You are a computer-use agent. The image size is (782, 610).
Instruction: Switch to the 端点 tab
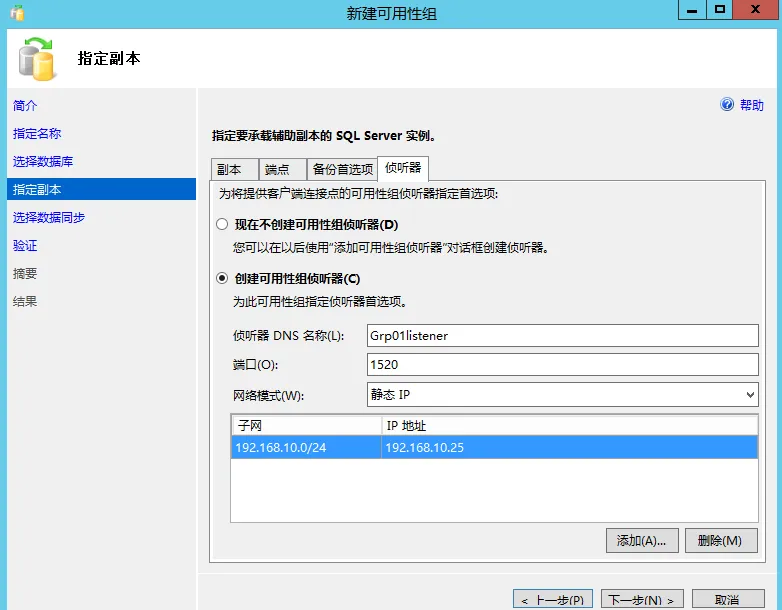pos(282,170)
